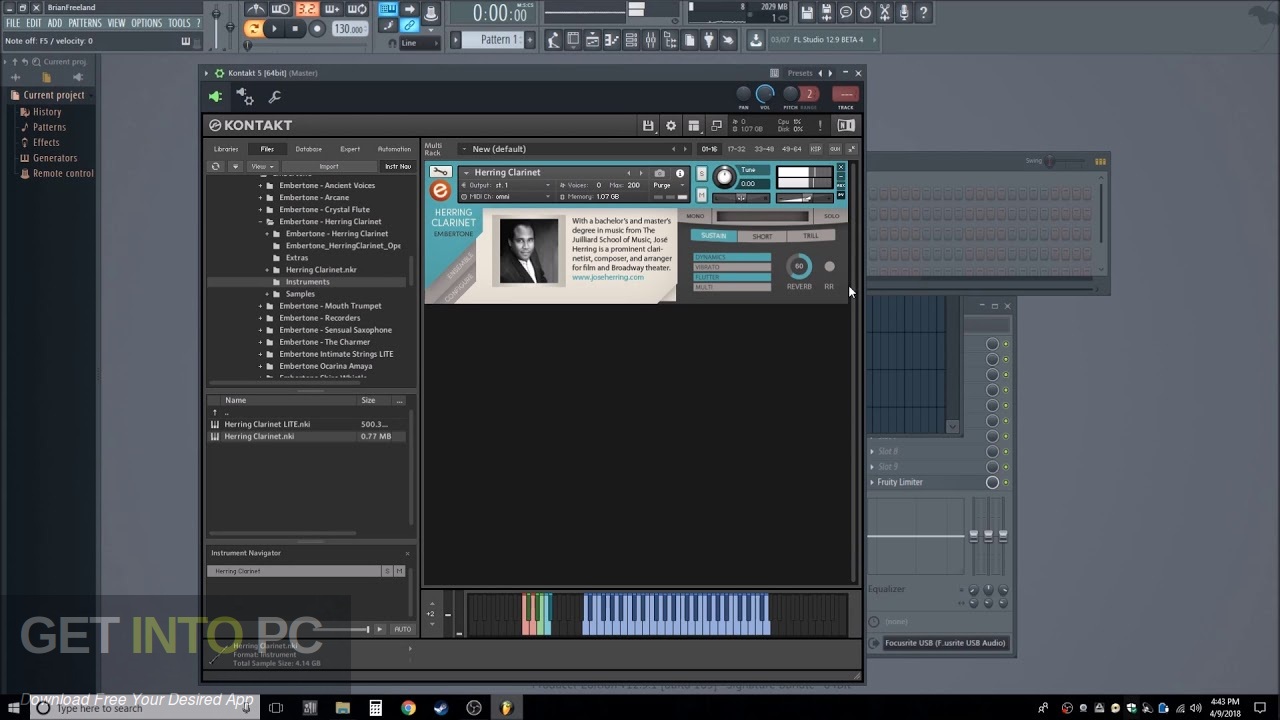Image resolution: width=1280 pixels, height=720 pixels.
Task: Open Steam from Windows taskbar
Action: click(x=441, y=708)
